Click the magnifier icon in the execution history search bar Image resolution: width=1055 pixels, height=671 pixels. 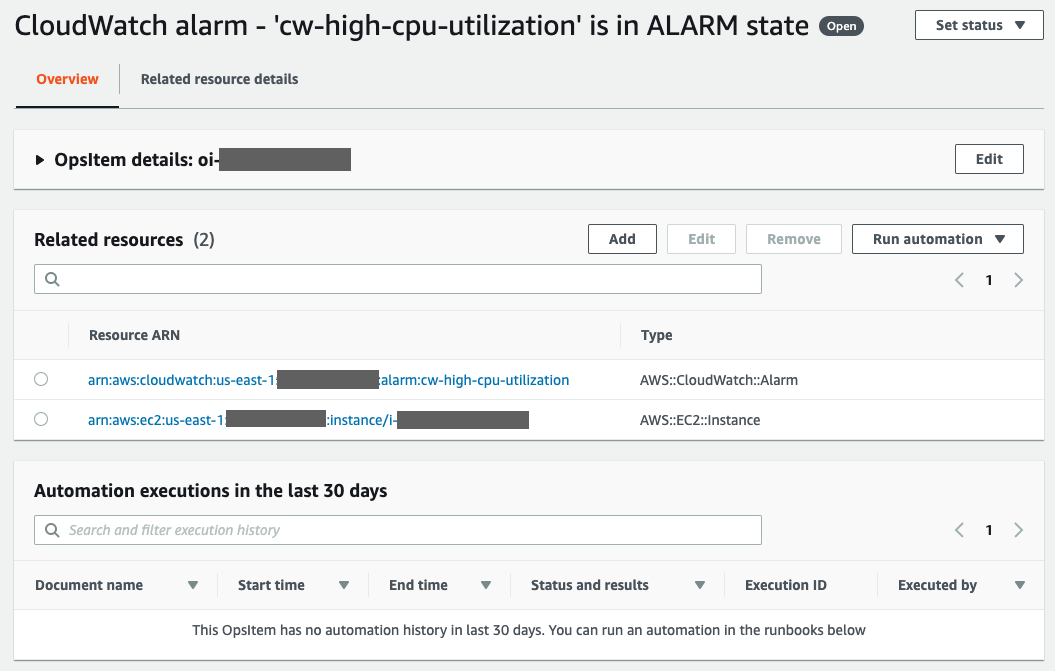tap(51, 529)
